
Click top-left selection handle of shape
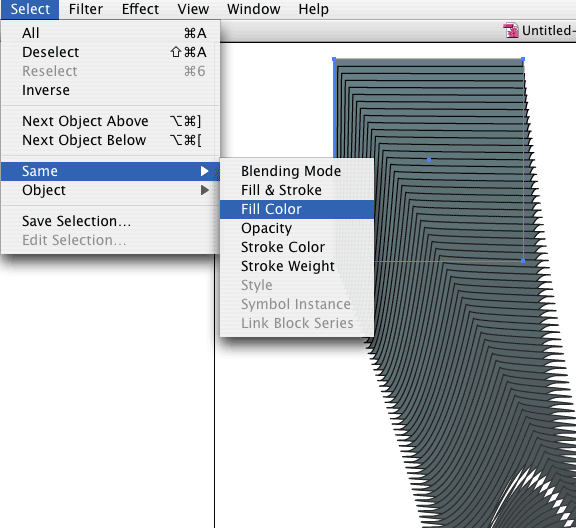(334, 59)
